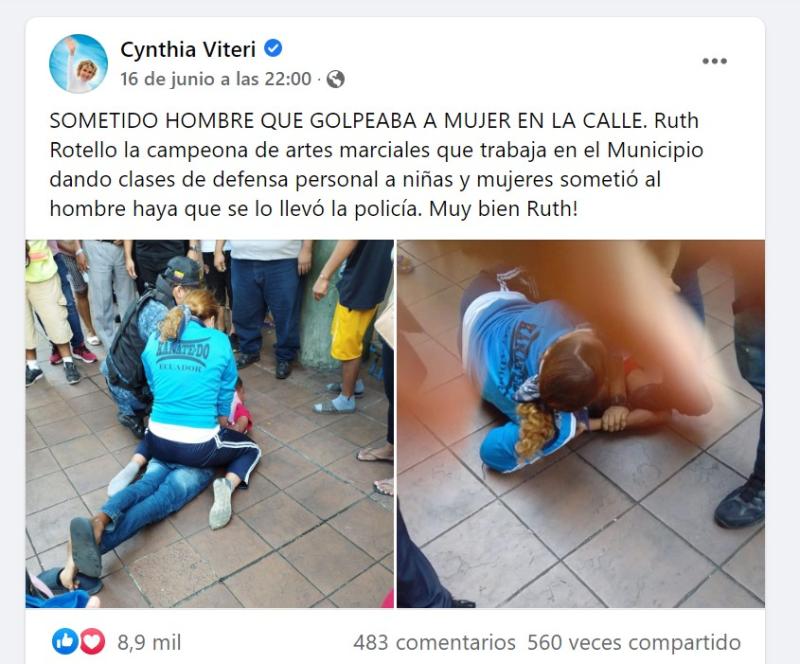Click the red heart Love reaction icon
The height and width of the screenshot is (664, 800).
pos(92,642)
